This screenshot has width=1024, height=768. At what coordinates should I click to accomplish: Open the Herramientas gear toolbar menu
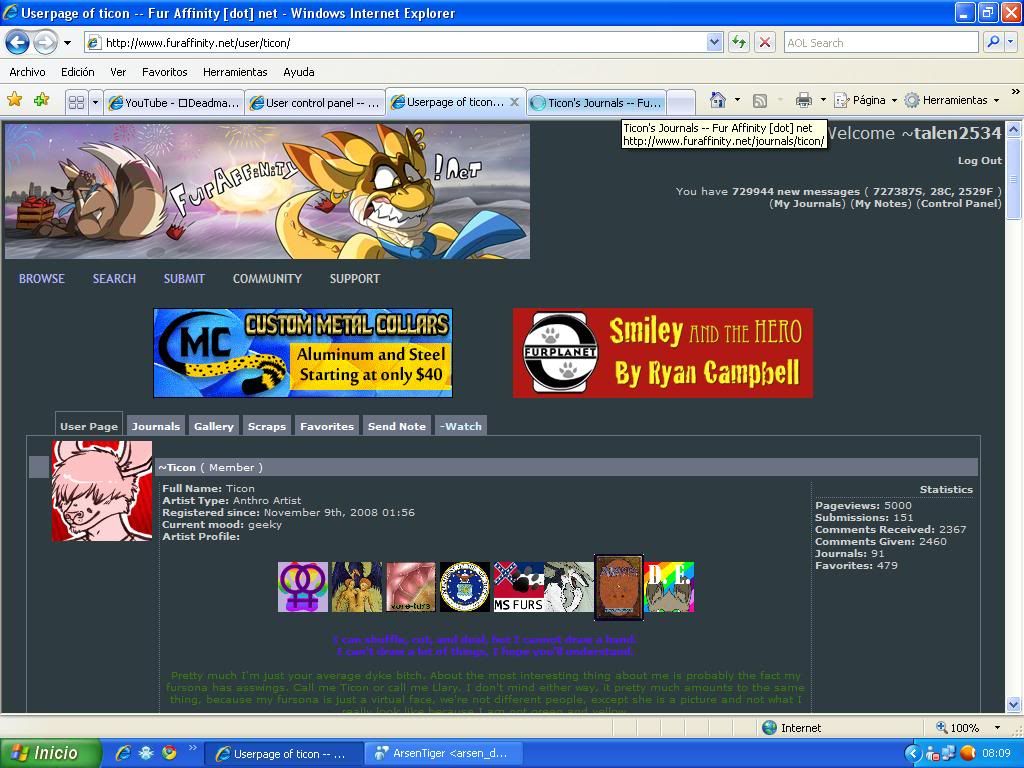click(x=952, y=100)
